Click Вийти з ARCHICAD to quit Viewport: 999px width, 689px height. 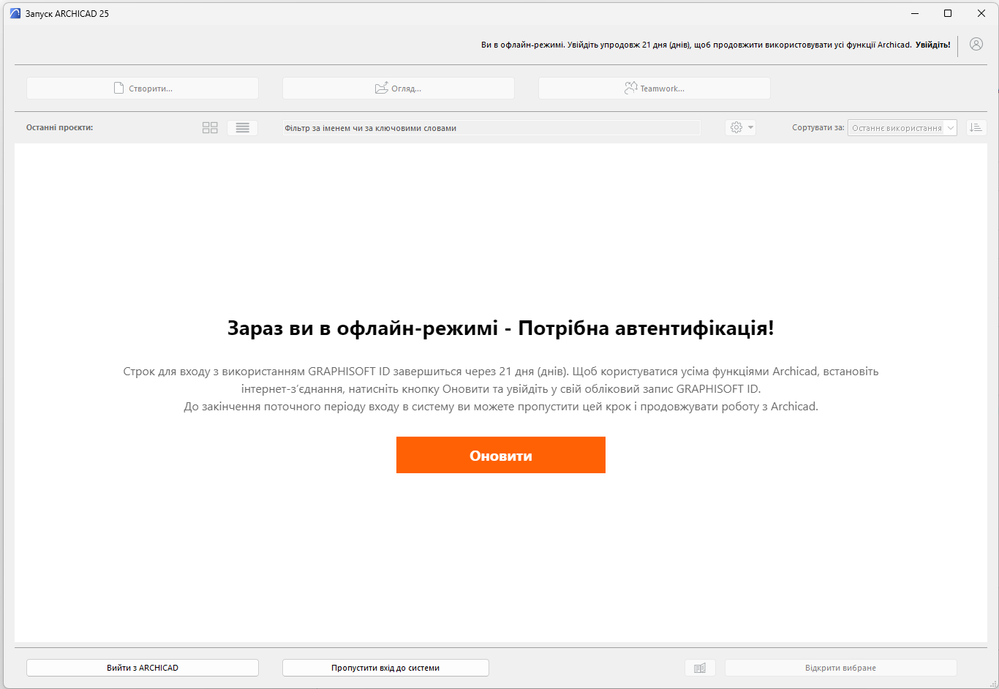click(142, 667)
